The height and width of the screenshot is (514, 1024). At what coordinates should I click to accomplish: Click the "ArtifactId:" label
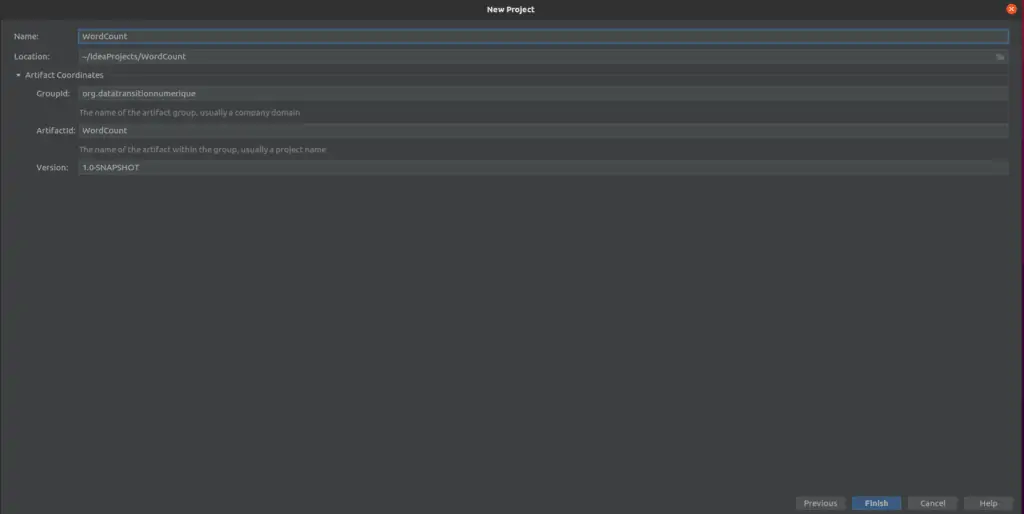click(55, 130)
